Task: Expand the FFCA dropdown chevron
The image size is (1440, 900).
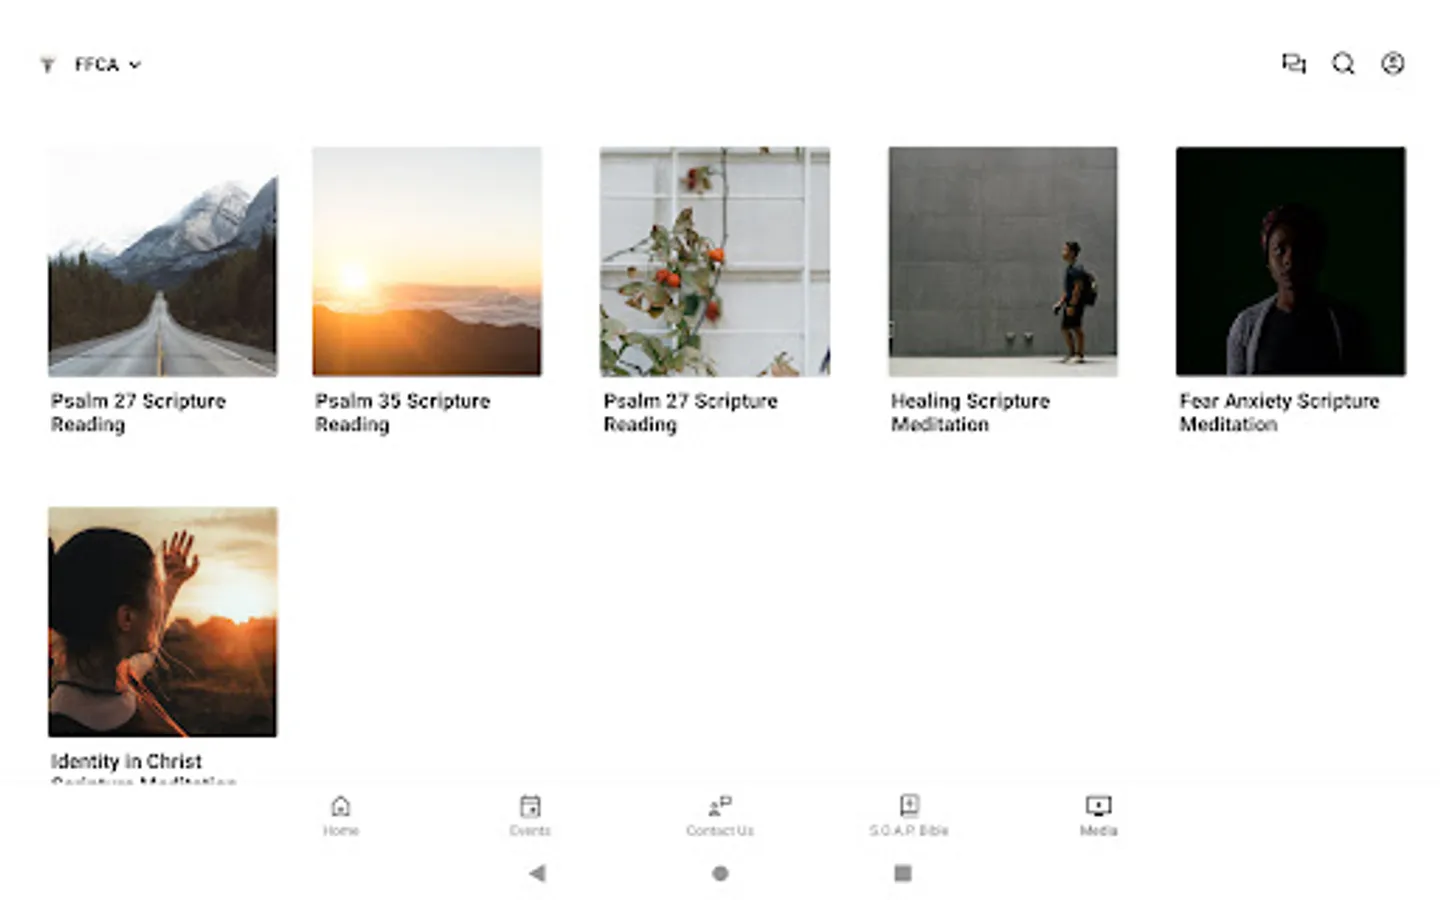Action: pyautogui.click(x=135, y=65)
